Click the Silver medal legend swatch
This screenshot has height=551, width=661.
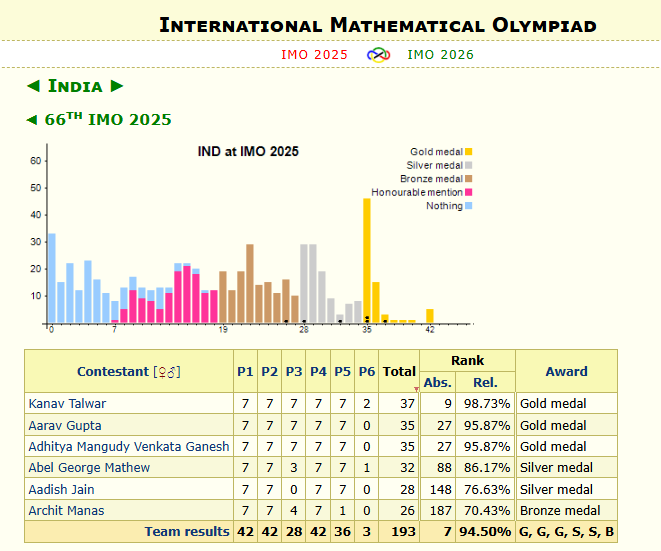click(x=468, y=165)
